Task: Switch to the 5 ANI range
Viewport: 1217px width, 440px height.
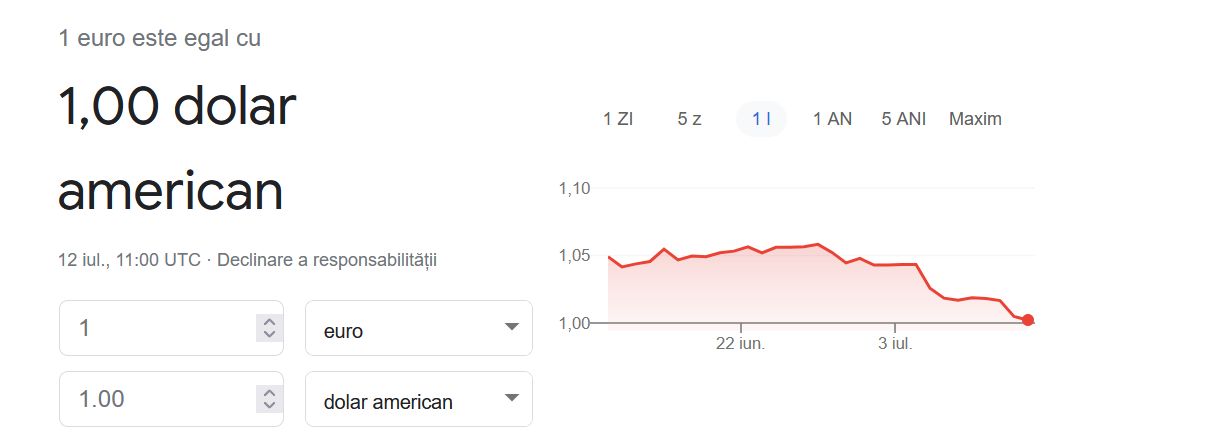Action: click(904, 119)
